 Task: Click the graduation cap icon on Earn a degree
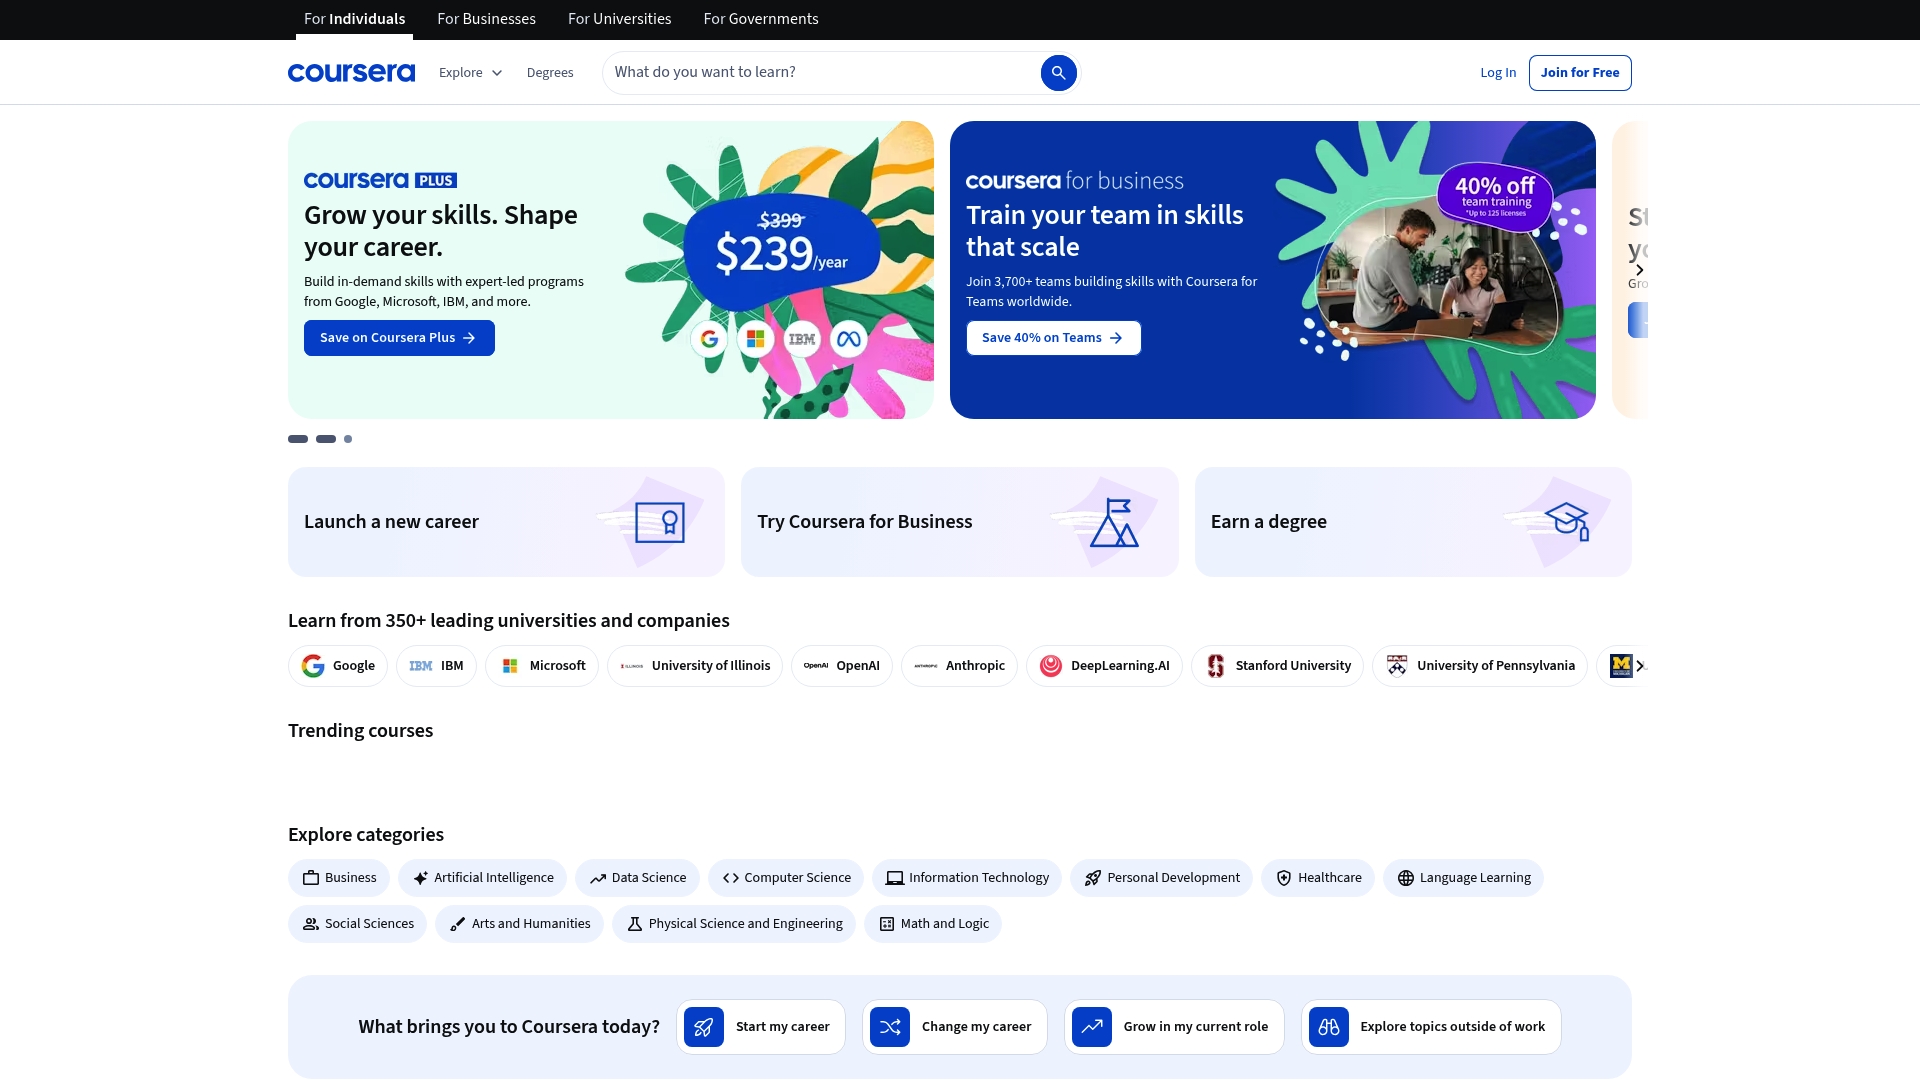click(1567, 521)
